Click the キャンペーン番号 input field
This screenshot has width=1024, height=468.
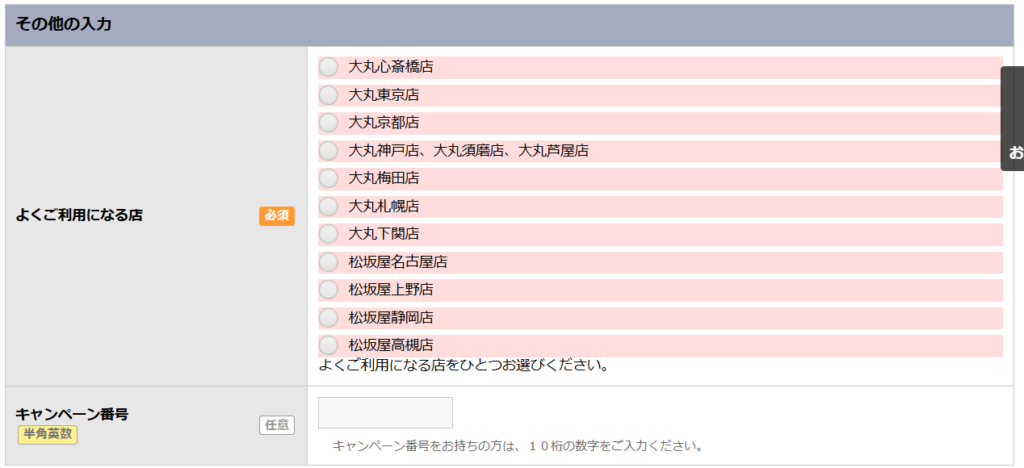pos(385,412)
